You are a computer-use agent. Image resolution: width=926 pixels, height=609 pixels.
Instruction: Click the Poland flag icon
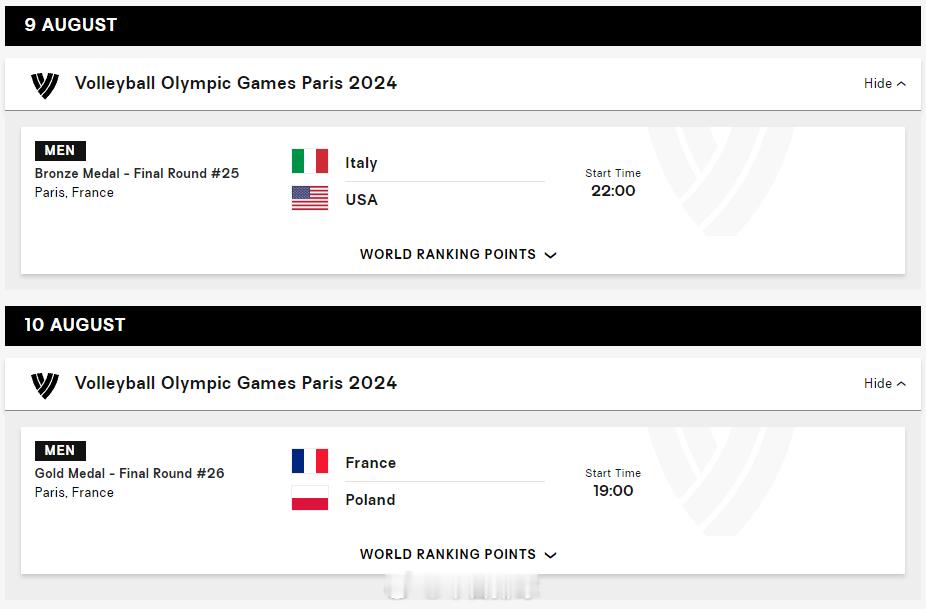click(x=310, y=498)
